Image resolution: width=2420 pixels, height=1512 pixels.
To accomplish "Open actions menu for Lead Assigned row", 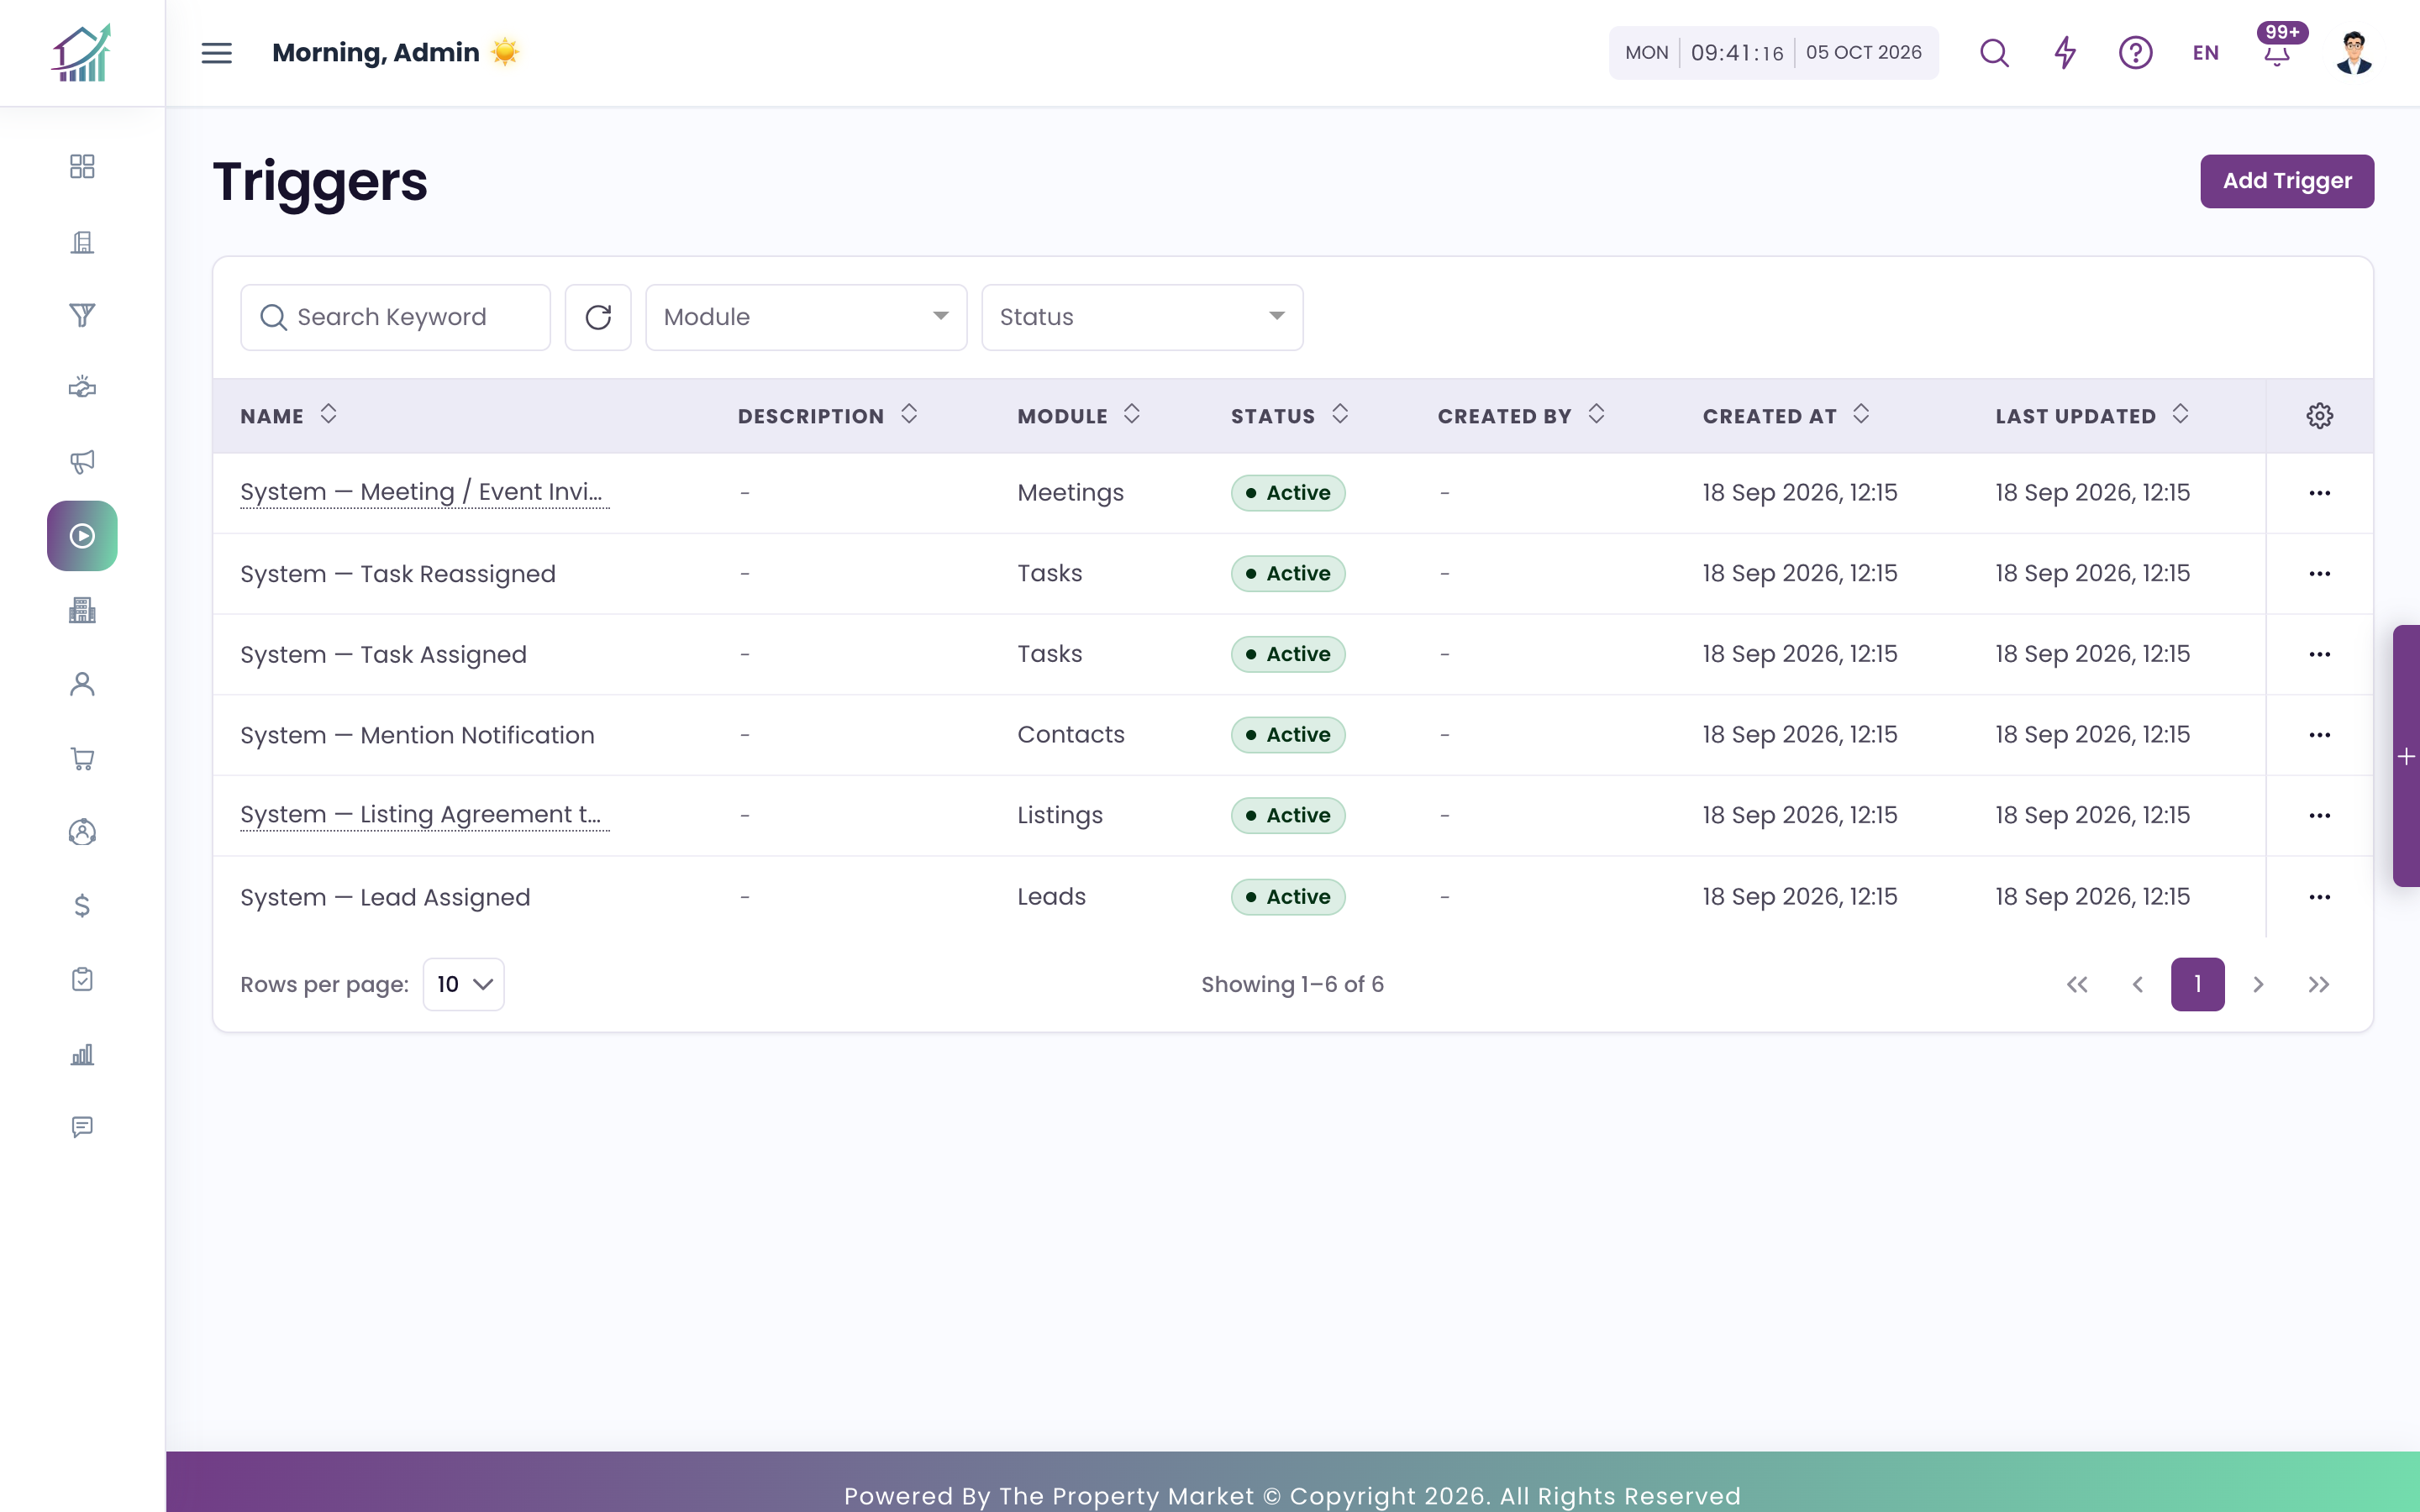I will tap(2319, 897).
